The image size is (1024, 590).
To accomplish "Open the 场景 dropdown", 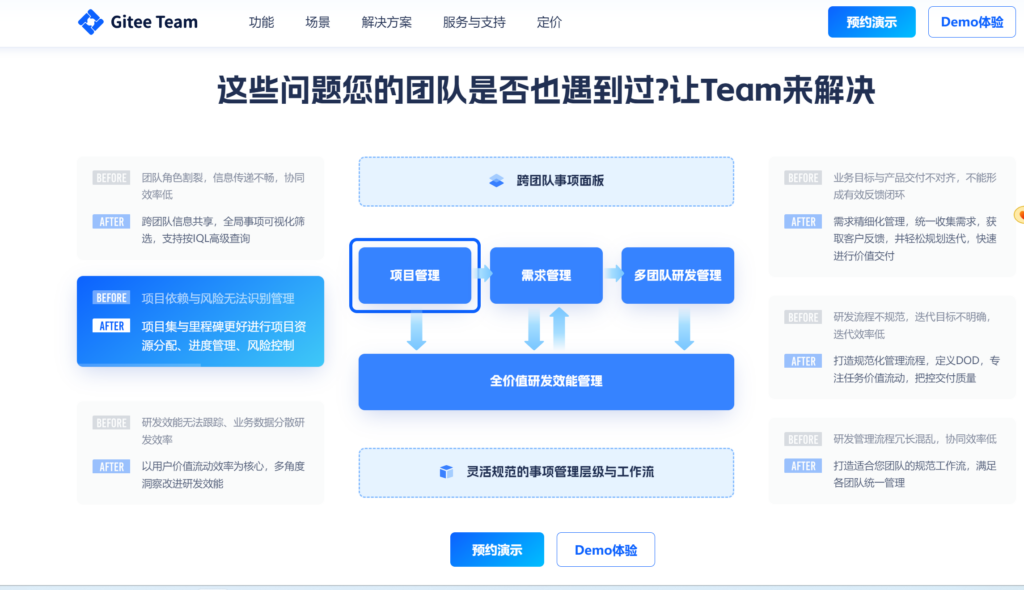I will (x=317, y=21).
